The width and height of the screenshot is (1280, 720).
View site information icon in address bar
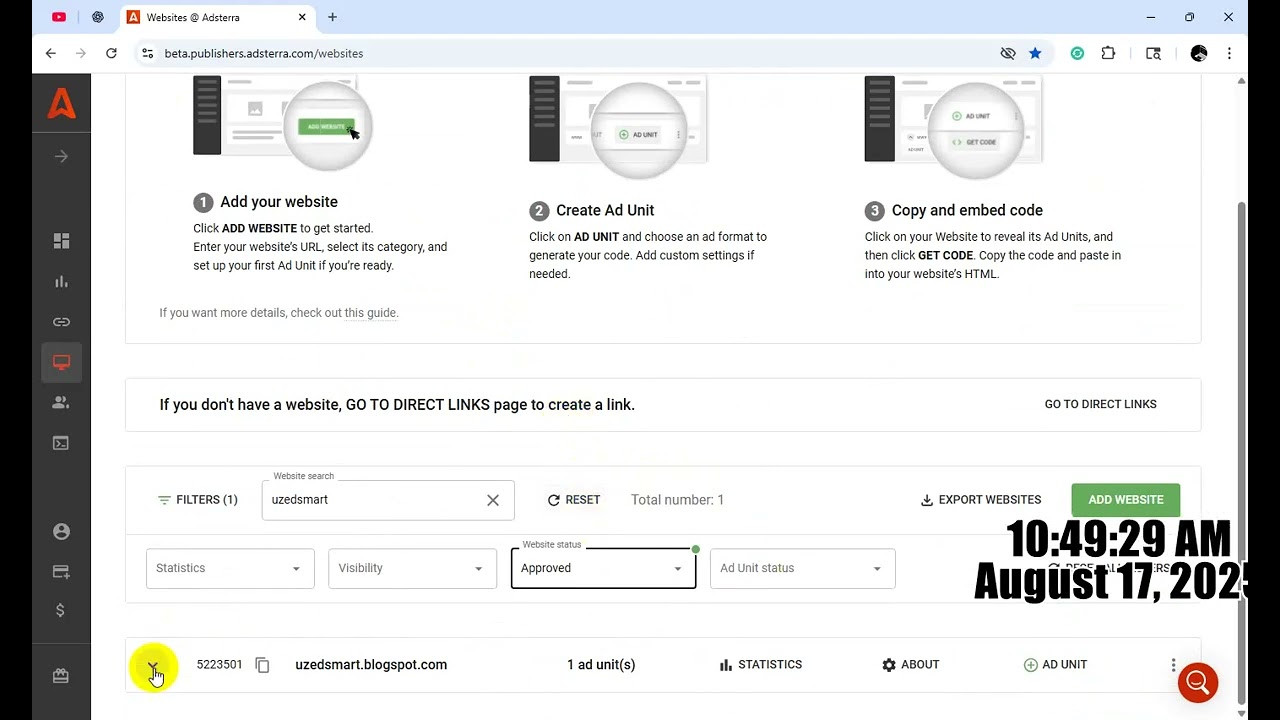click(x=147, y=53)
